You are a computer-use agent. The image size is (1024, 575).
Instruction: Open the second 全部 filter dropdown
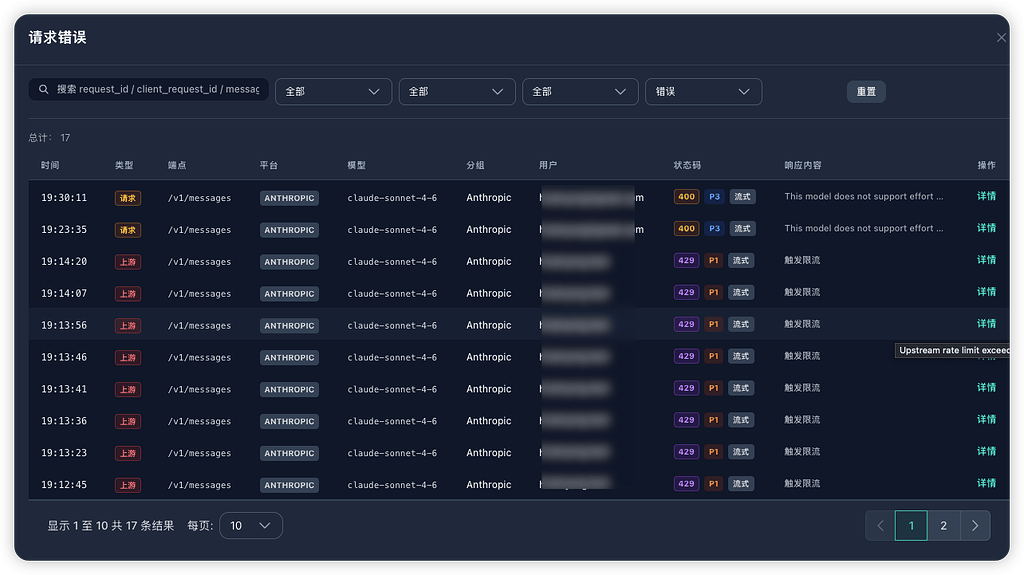click(x=456, y=91)
